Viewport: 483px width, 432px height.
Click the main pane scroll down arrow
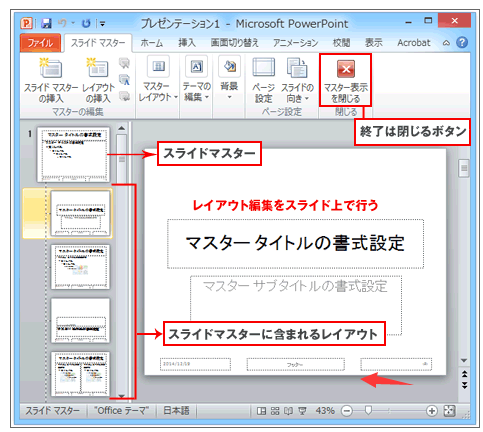(464, 360)
